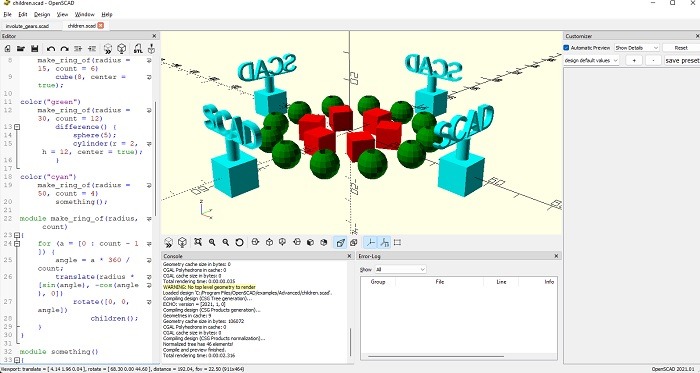Close the Editor panel

(154, 36)
